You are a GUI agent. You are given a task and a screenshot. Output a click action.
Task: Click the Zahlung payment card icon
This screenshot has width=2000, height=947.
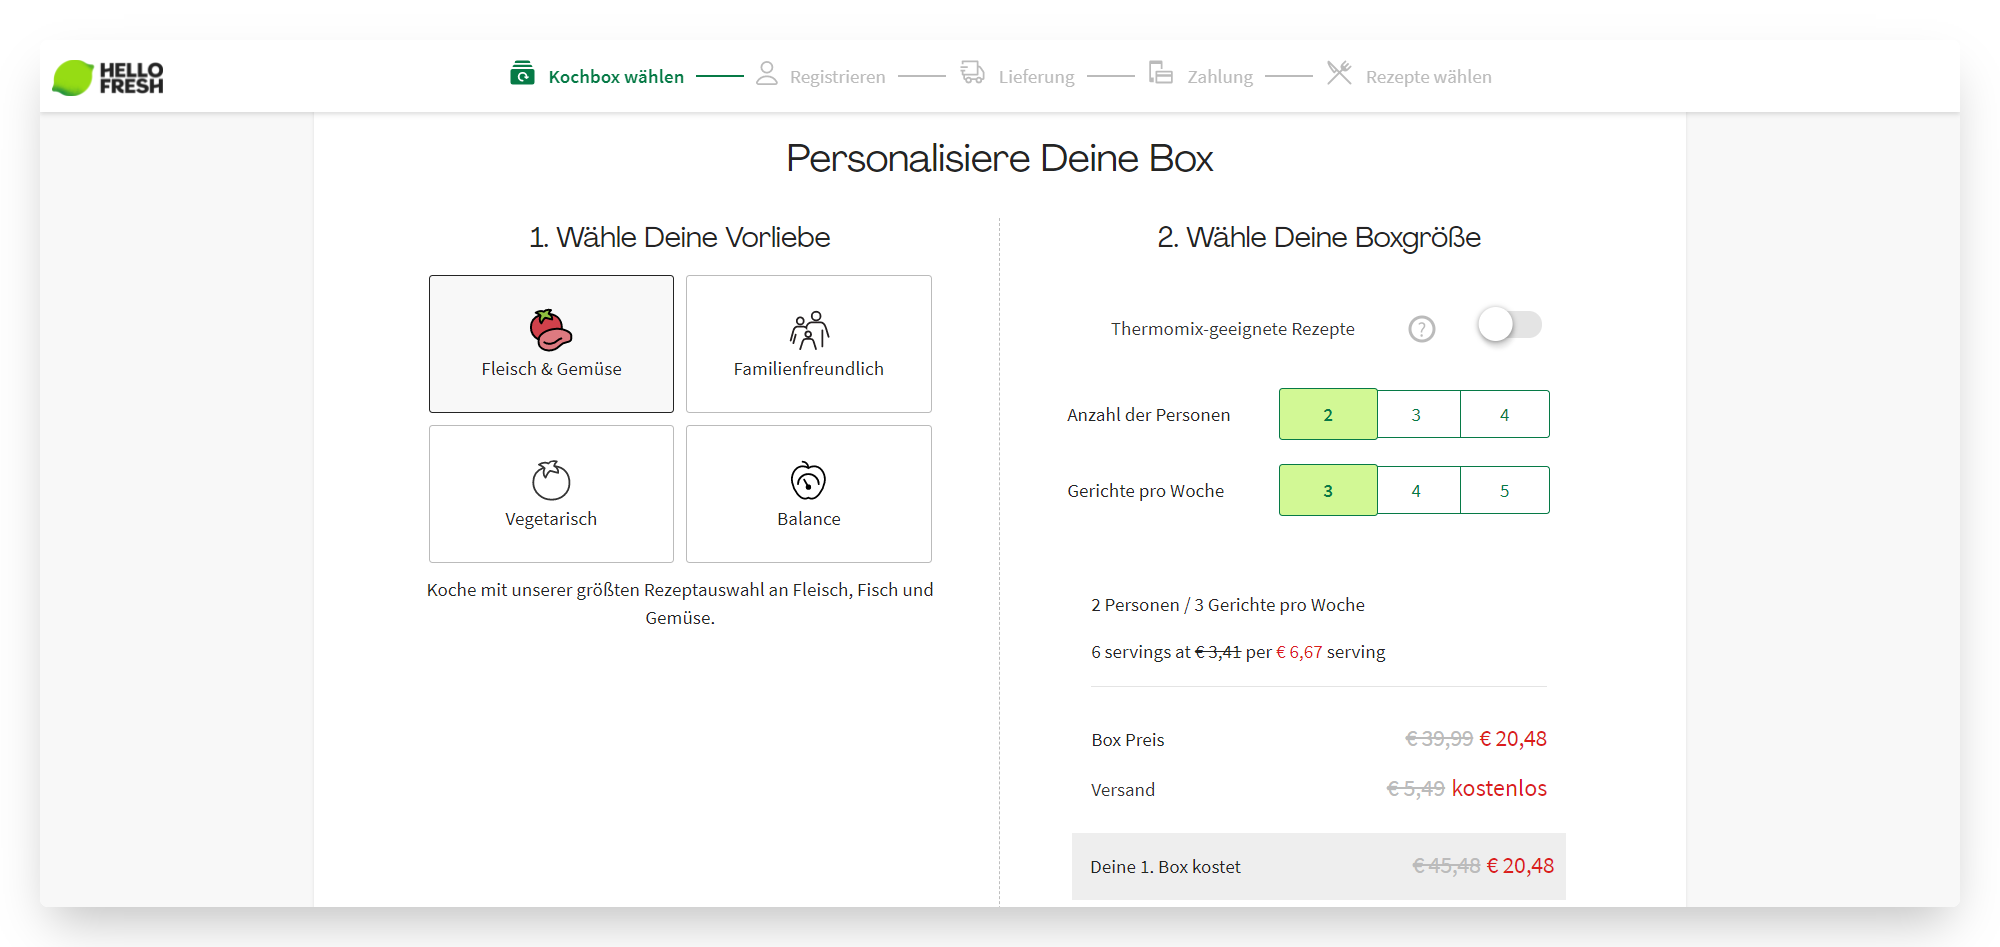point(1161,72)
